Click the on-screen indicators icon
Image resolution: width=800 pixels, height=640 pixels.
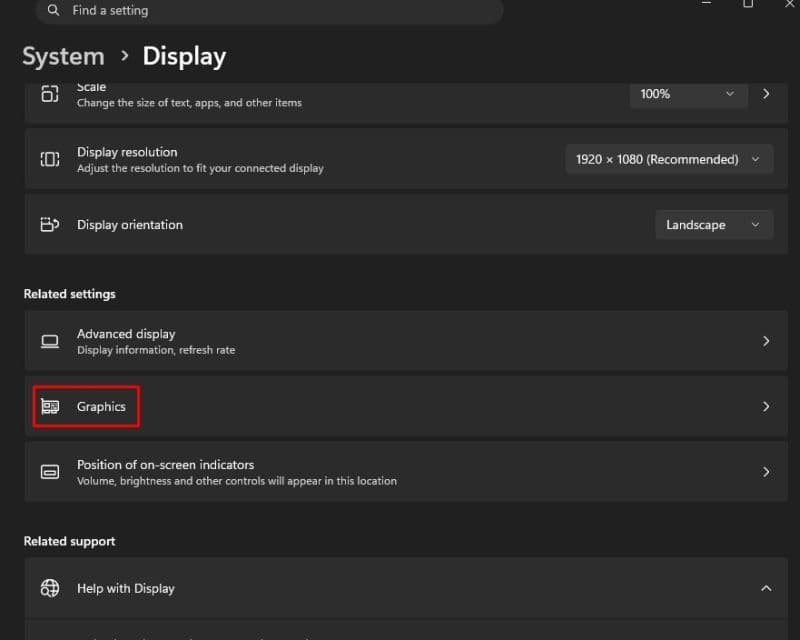tap(50, 471)
